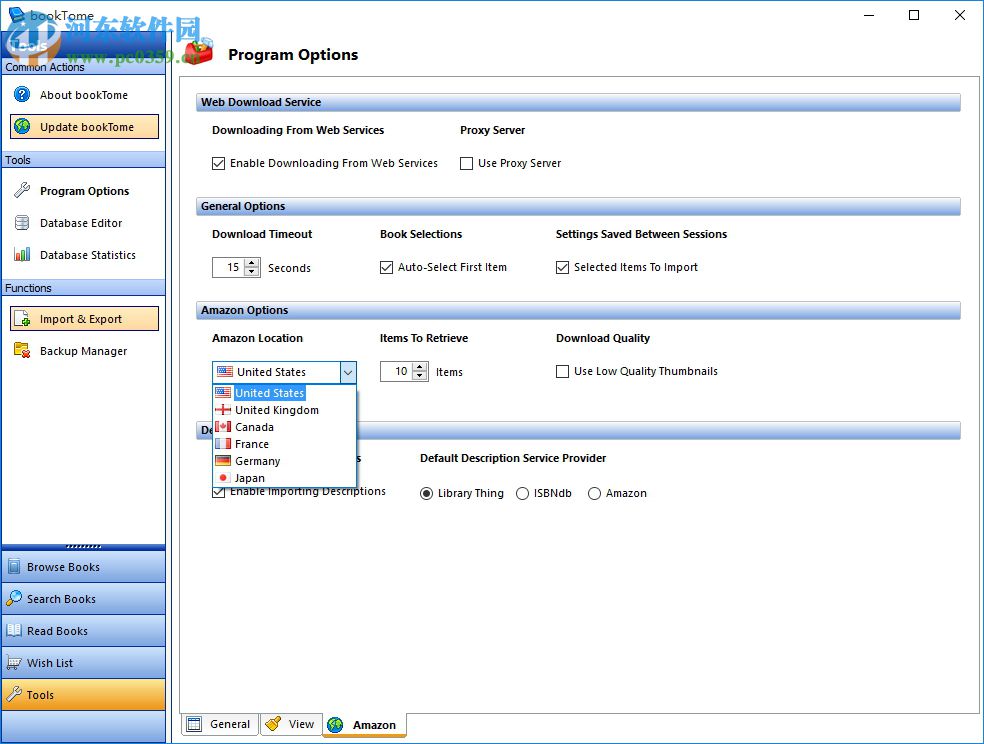
Task: Switch to the Amazon tab
Action: tap(364, 725)
